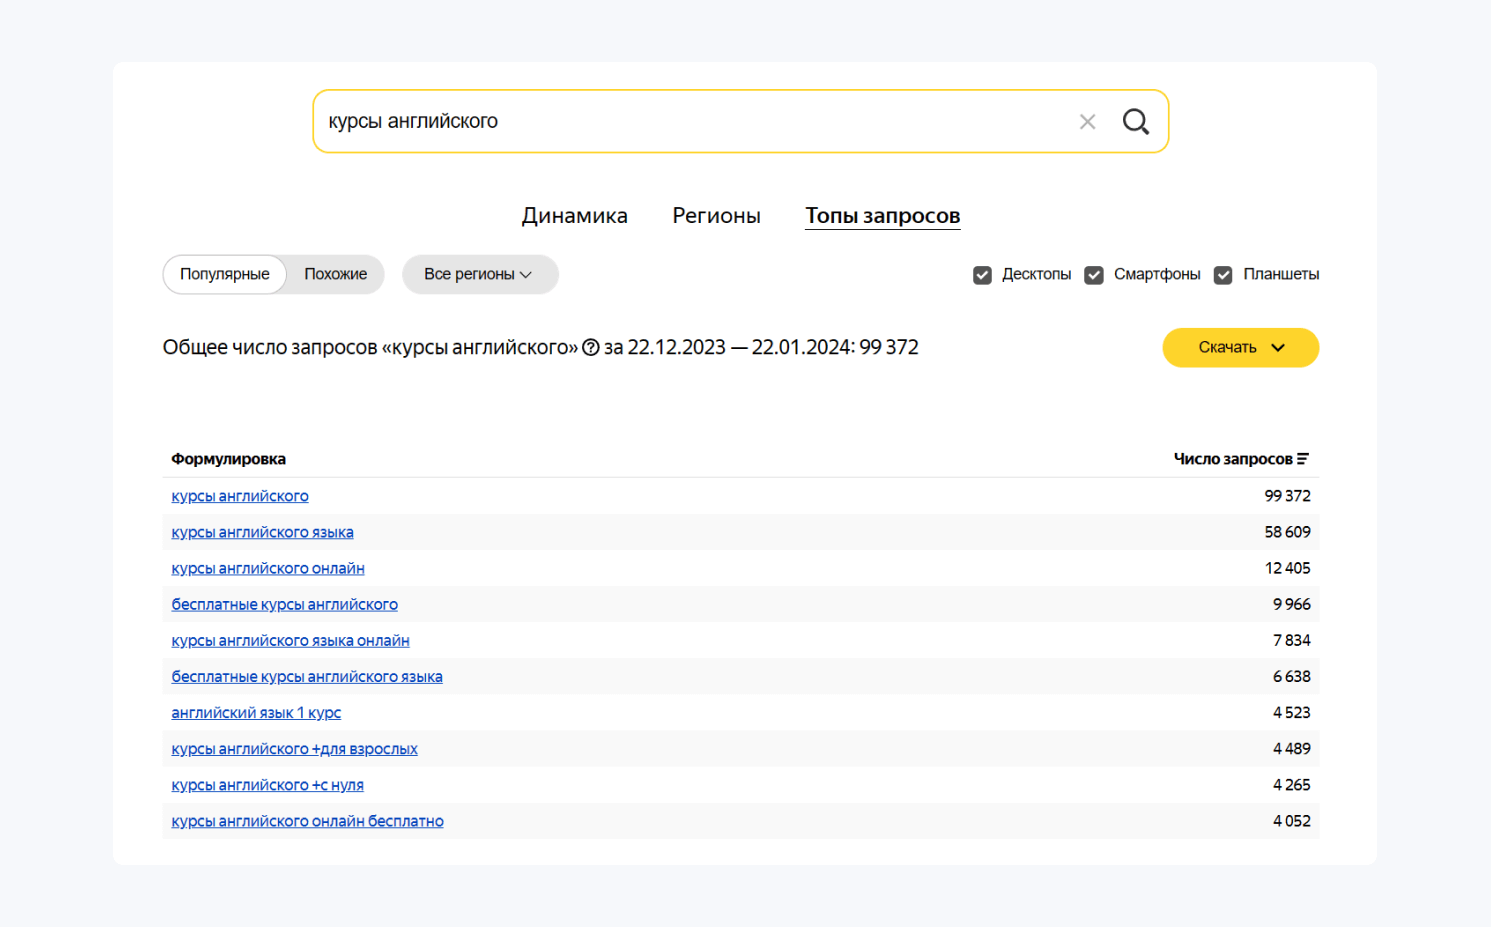Select the Популярные toggle option
This screenshot has height=927, width=1491.
click(225, 274)
